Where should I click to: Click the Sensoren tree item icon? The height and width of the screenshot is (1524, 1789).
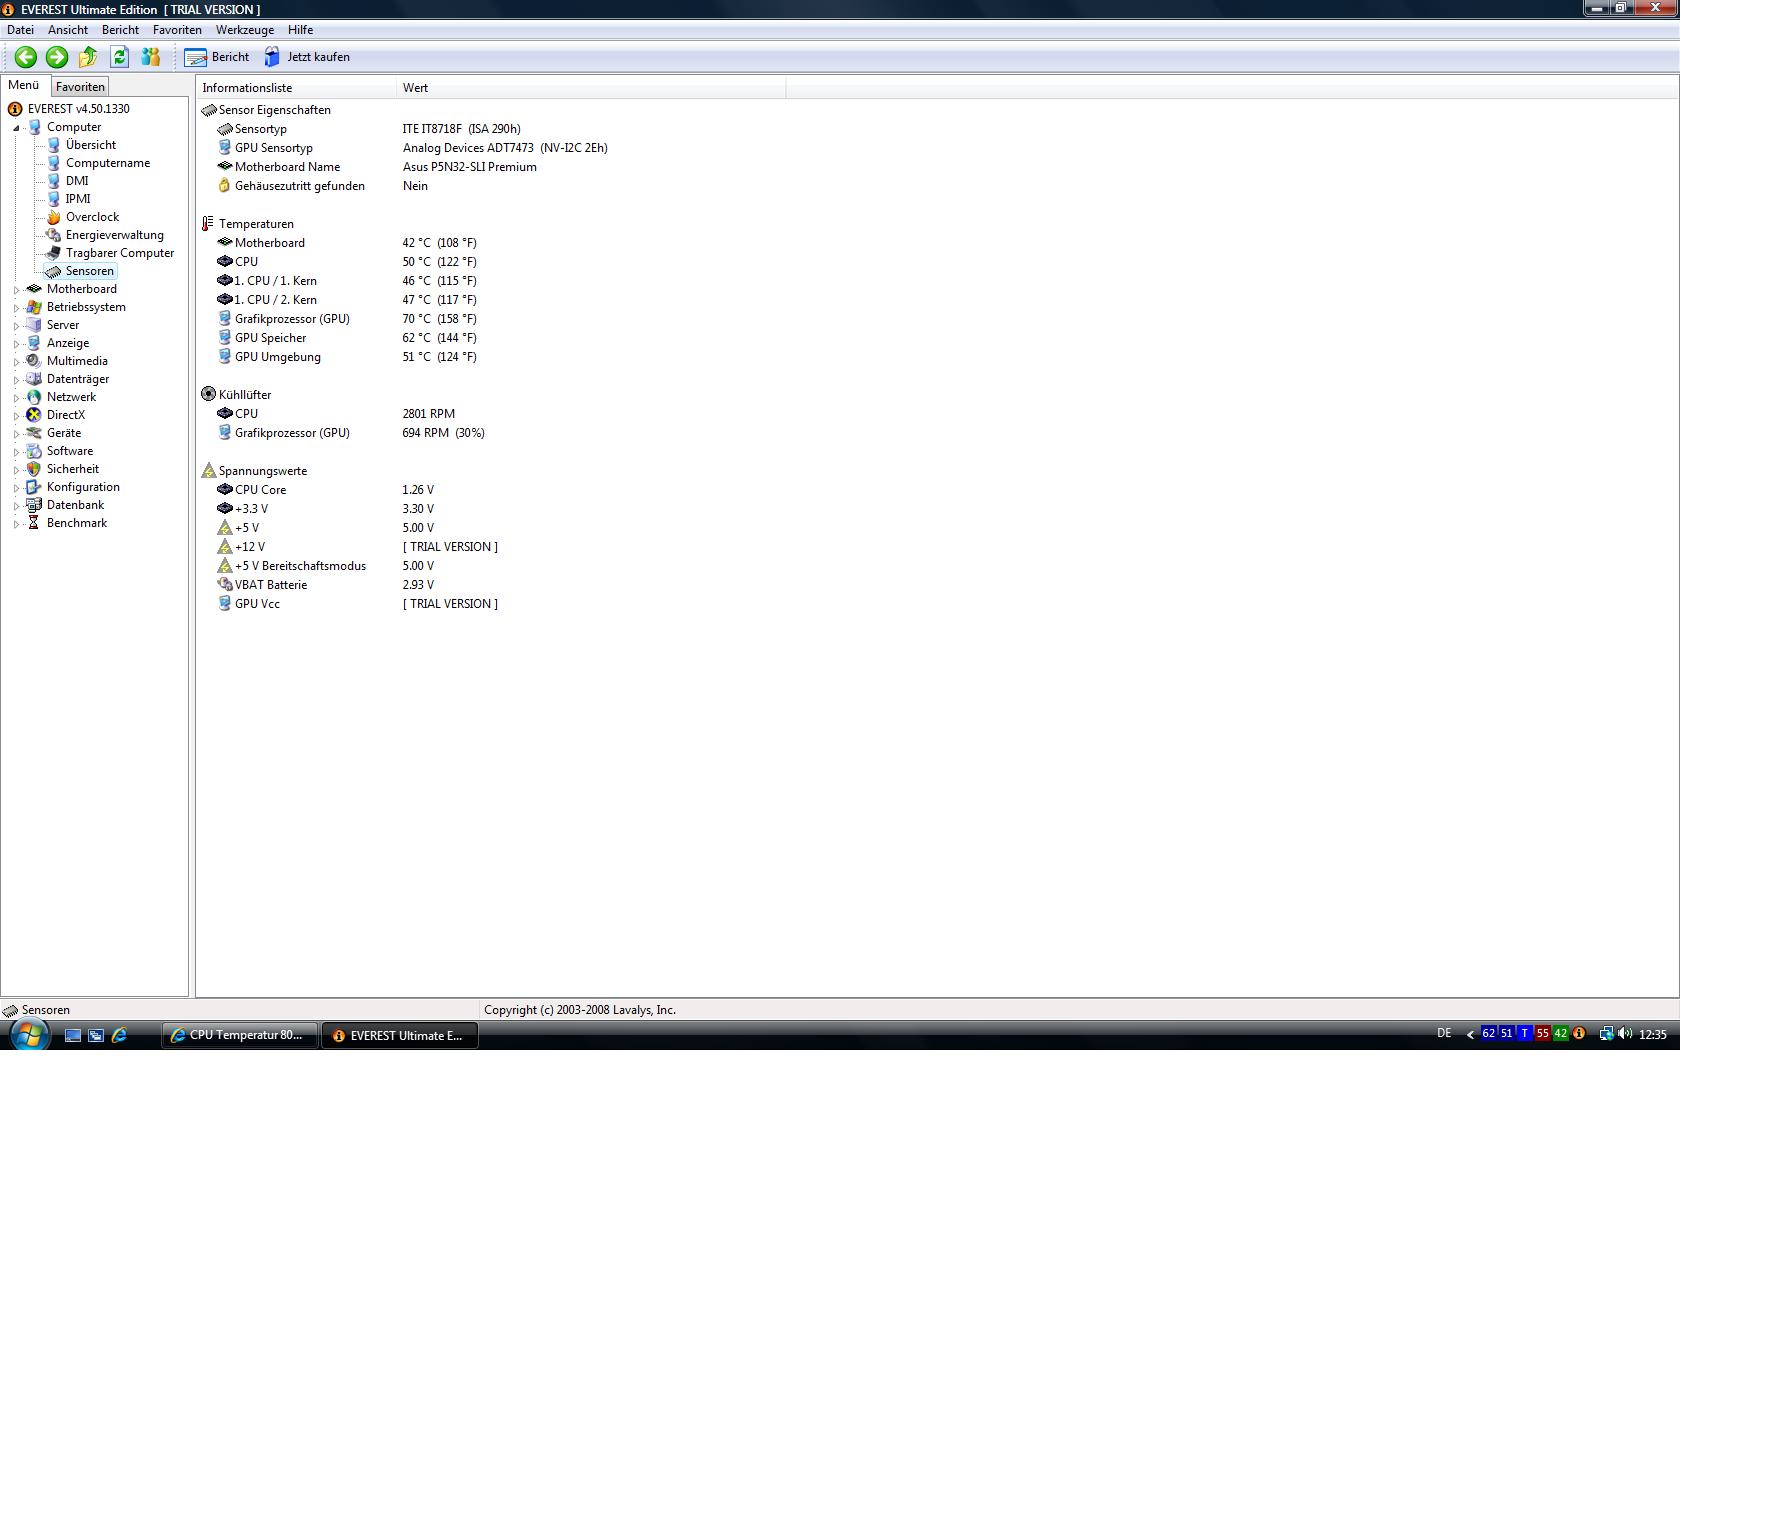[x=54, y=271]
